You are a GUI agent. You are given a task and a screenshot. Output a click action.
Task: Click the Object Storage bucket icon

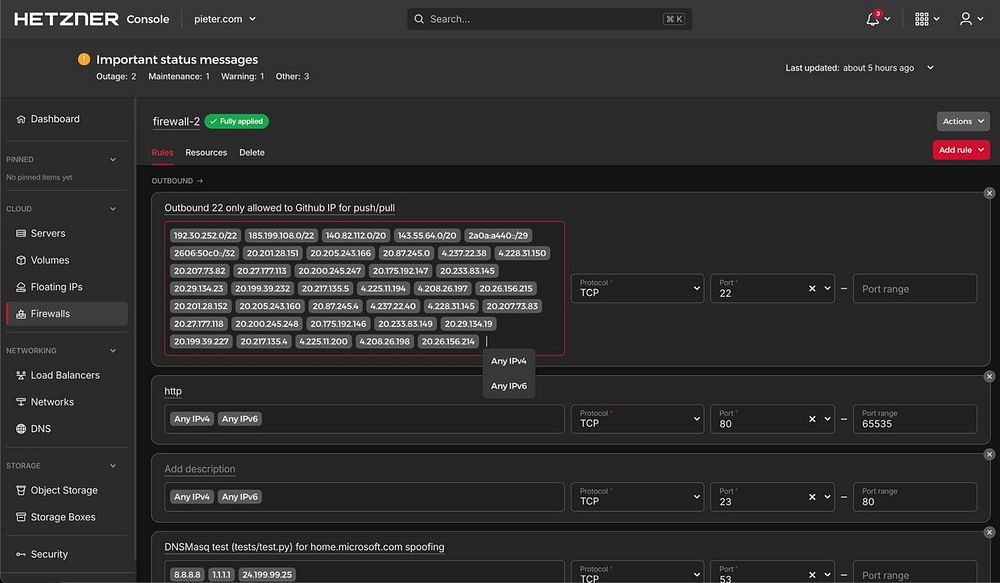21,491
